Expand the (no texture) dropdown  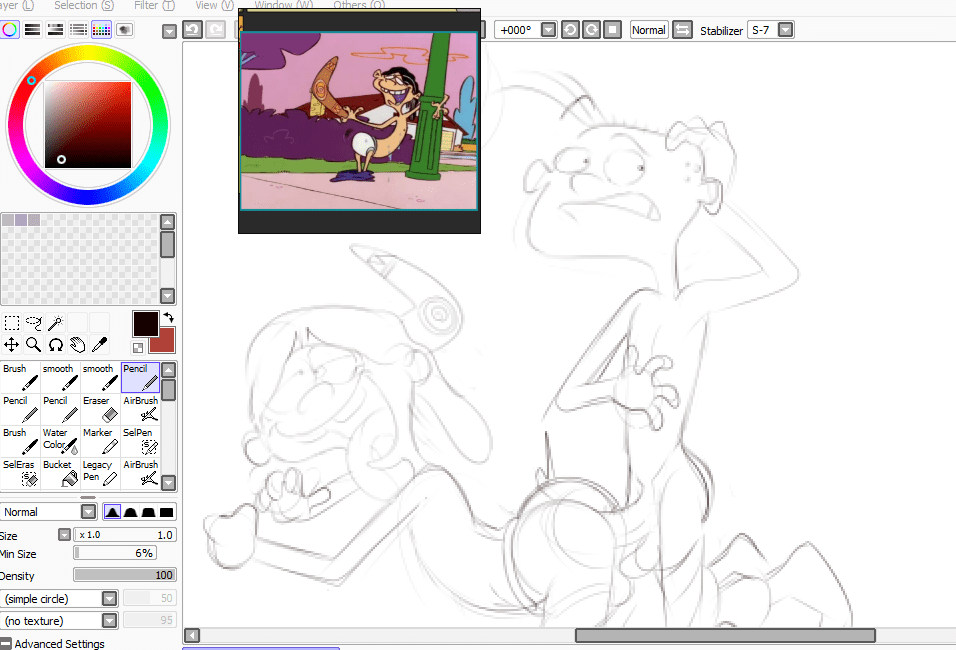pos(109,621)
